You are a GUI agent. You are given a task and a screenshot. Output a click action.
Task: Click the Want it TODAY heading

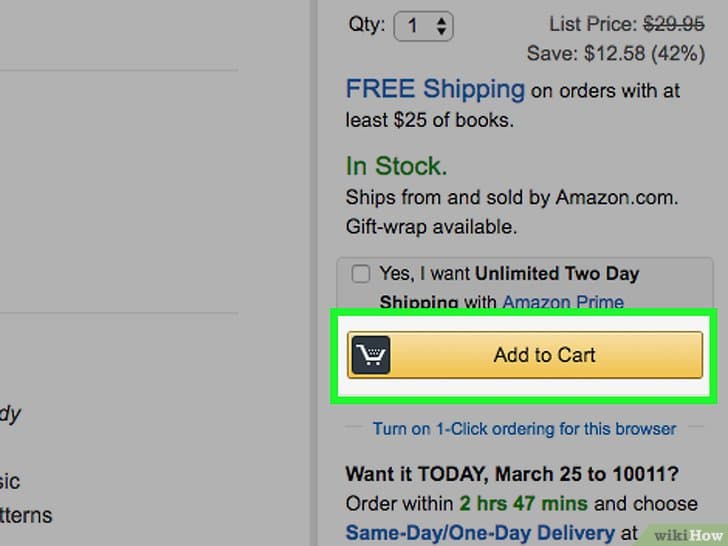pos(512,474)
